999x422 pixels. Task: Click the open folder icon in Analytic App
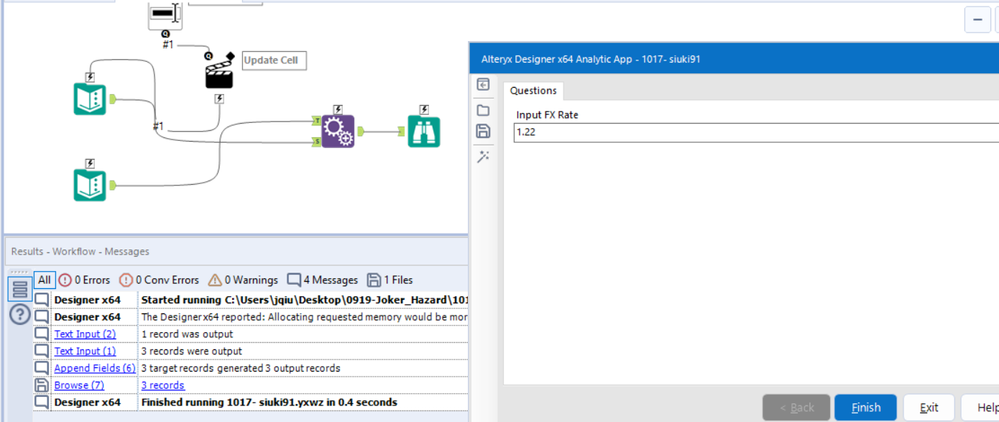pyautogui.click(x=483, y=110)
